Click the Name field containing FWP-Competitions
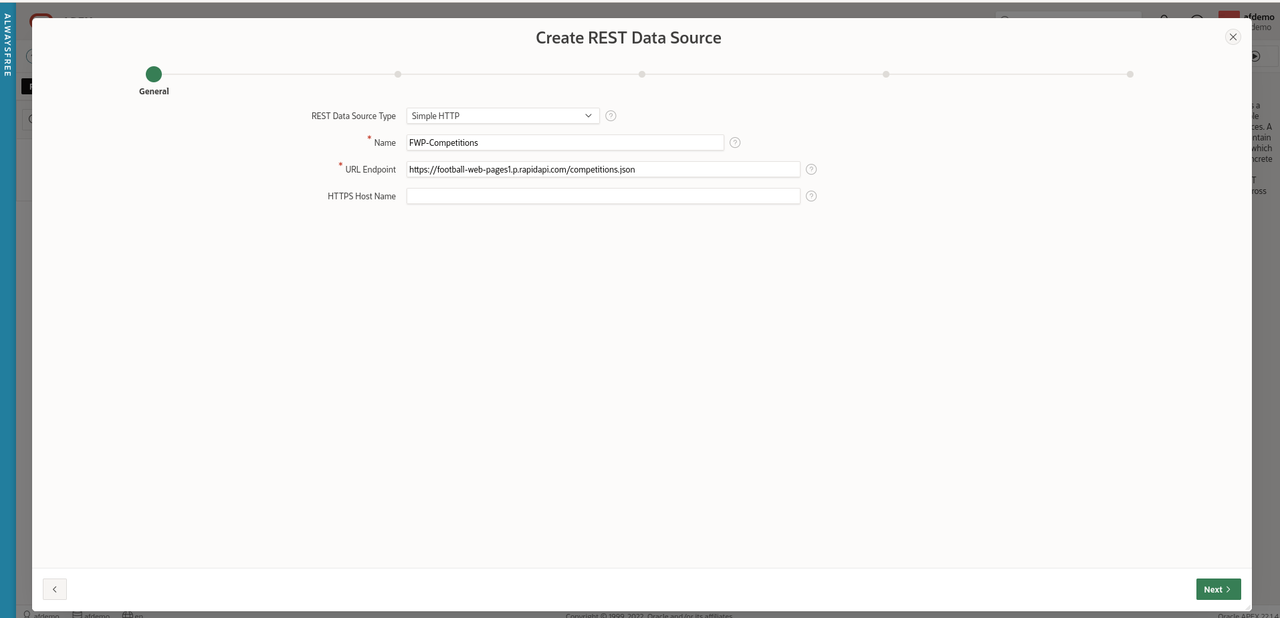1280x618 pixels. pyautogui.click(x=564, y=142)
